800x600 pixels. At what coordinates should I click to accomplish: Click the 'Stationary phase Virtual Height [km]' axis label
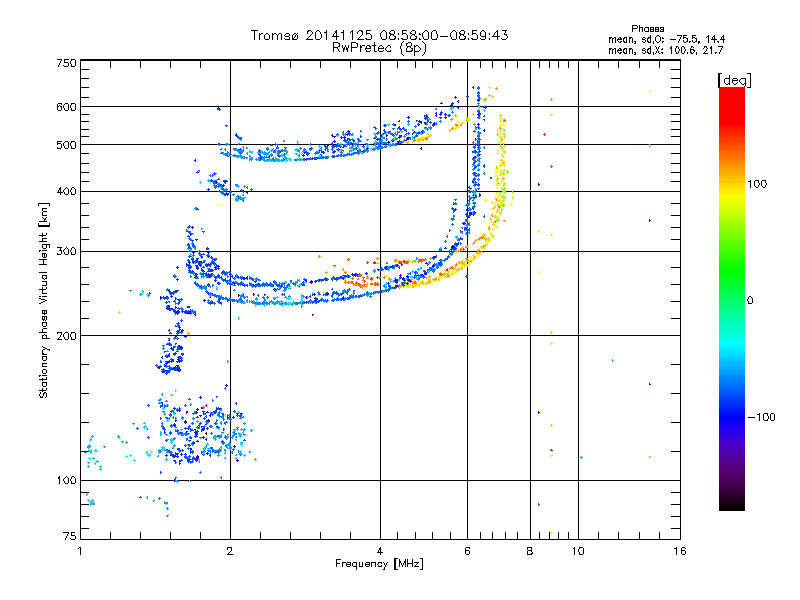coord(44,300)
